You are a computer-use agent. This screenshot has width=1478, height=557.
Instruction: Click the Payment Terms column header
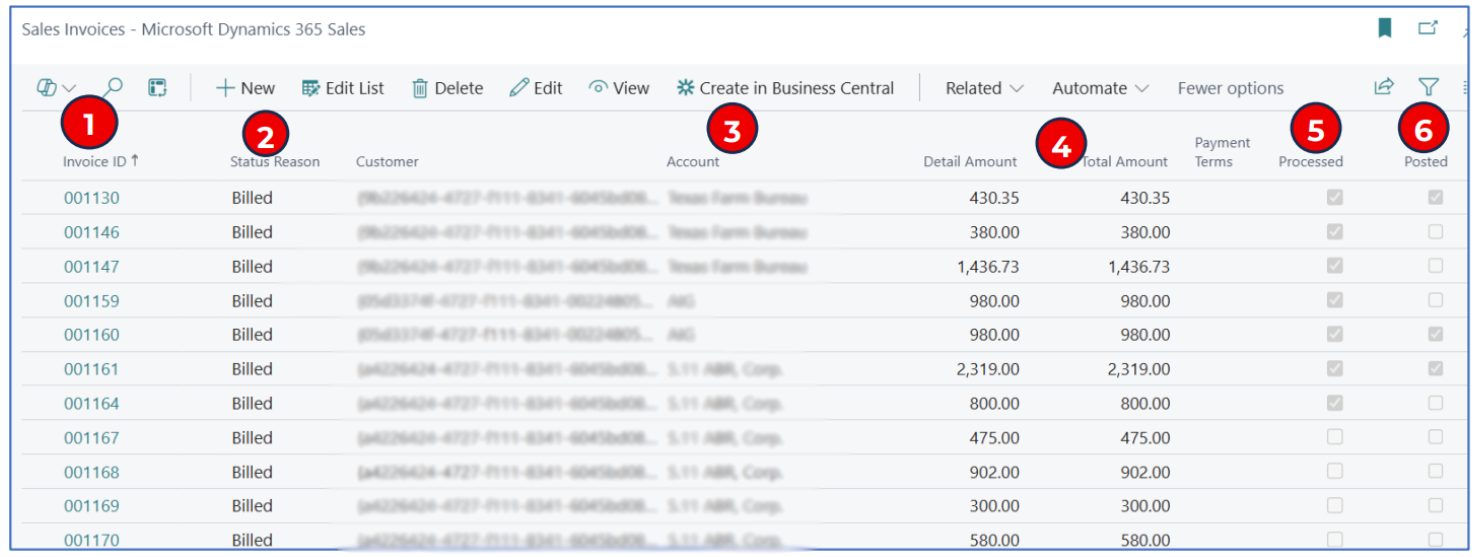(1222, 152)
